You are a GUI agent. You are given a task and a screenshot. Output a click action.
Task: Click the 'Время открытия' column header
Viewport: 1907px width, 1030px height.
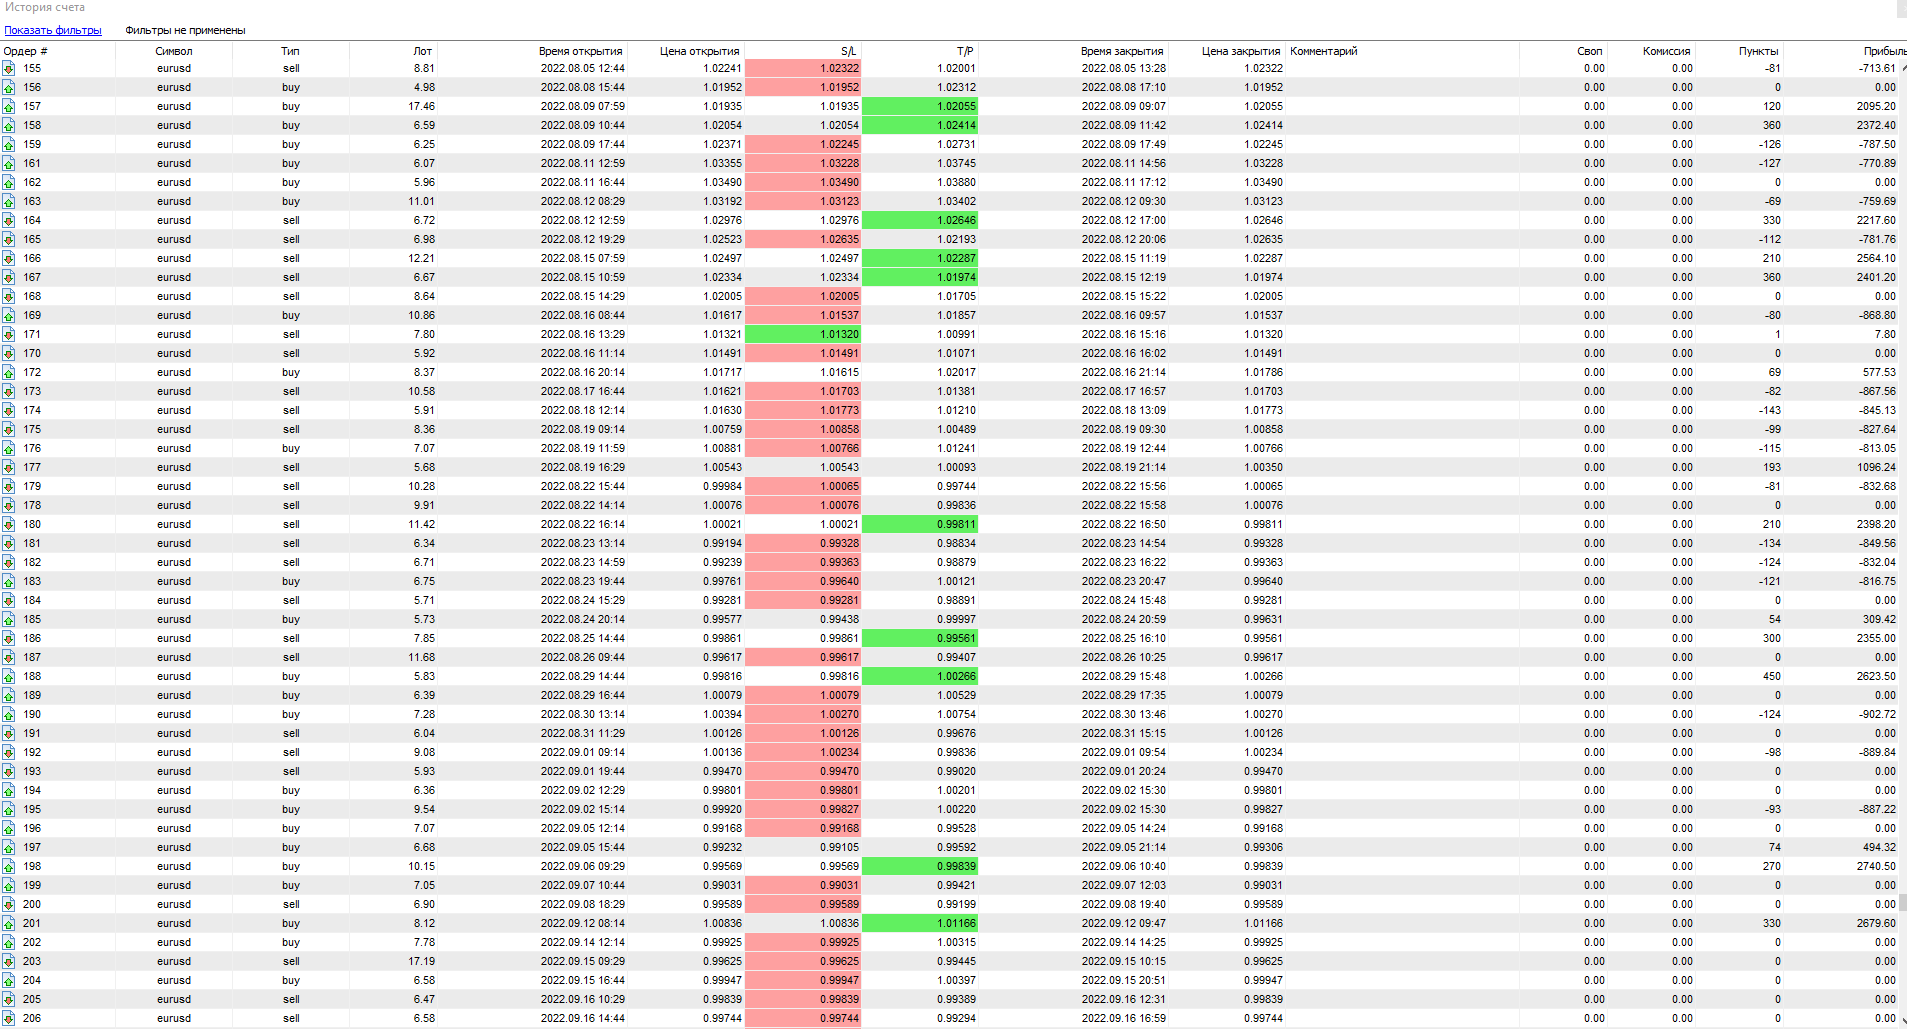pyautogui.click(x=580, y=51)
